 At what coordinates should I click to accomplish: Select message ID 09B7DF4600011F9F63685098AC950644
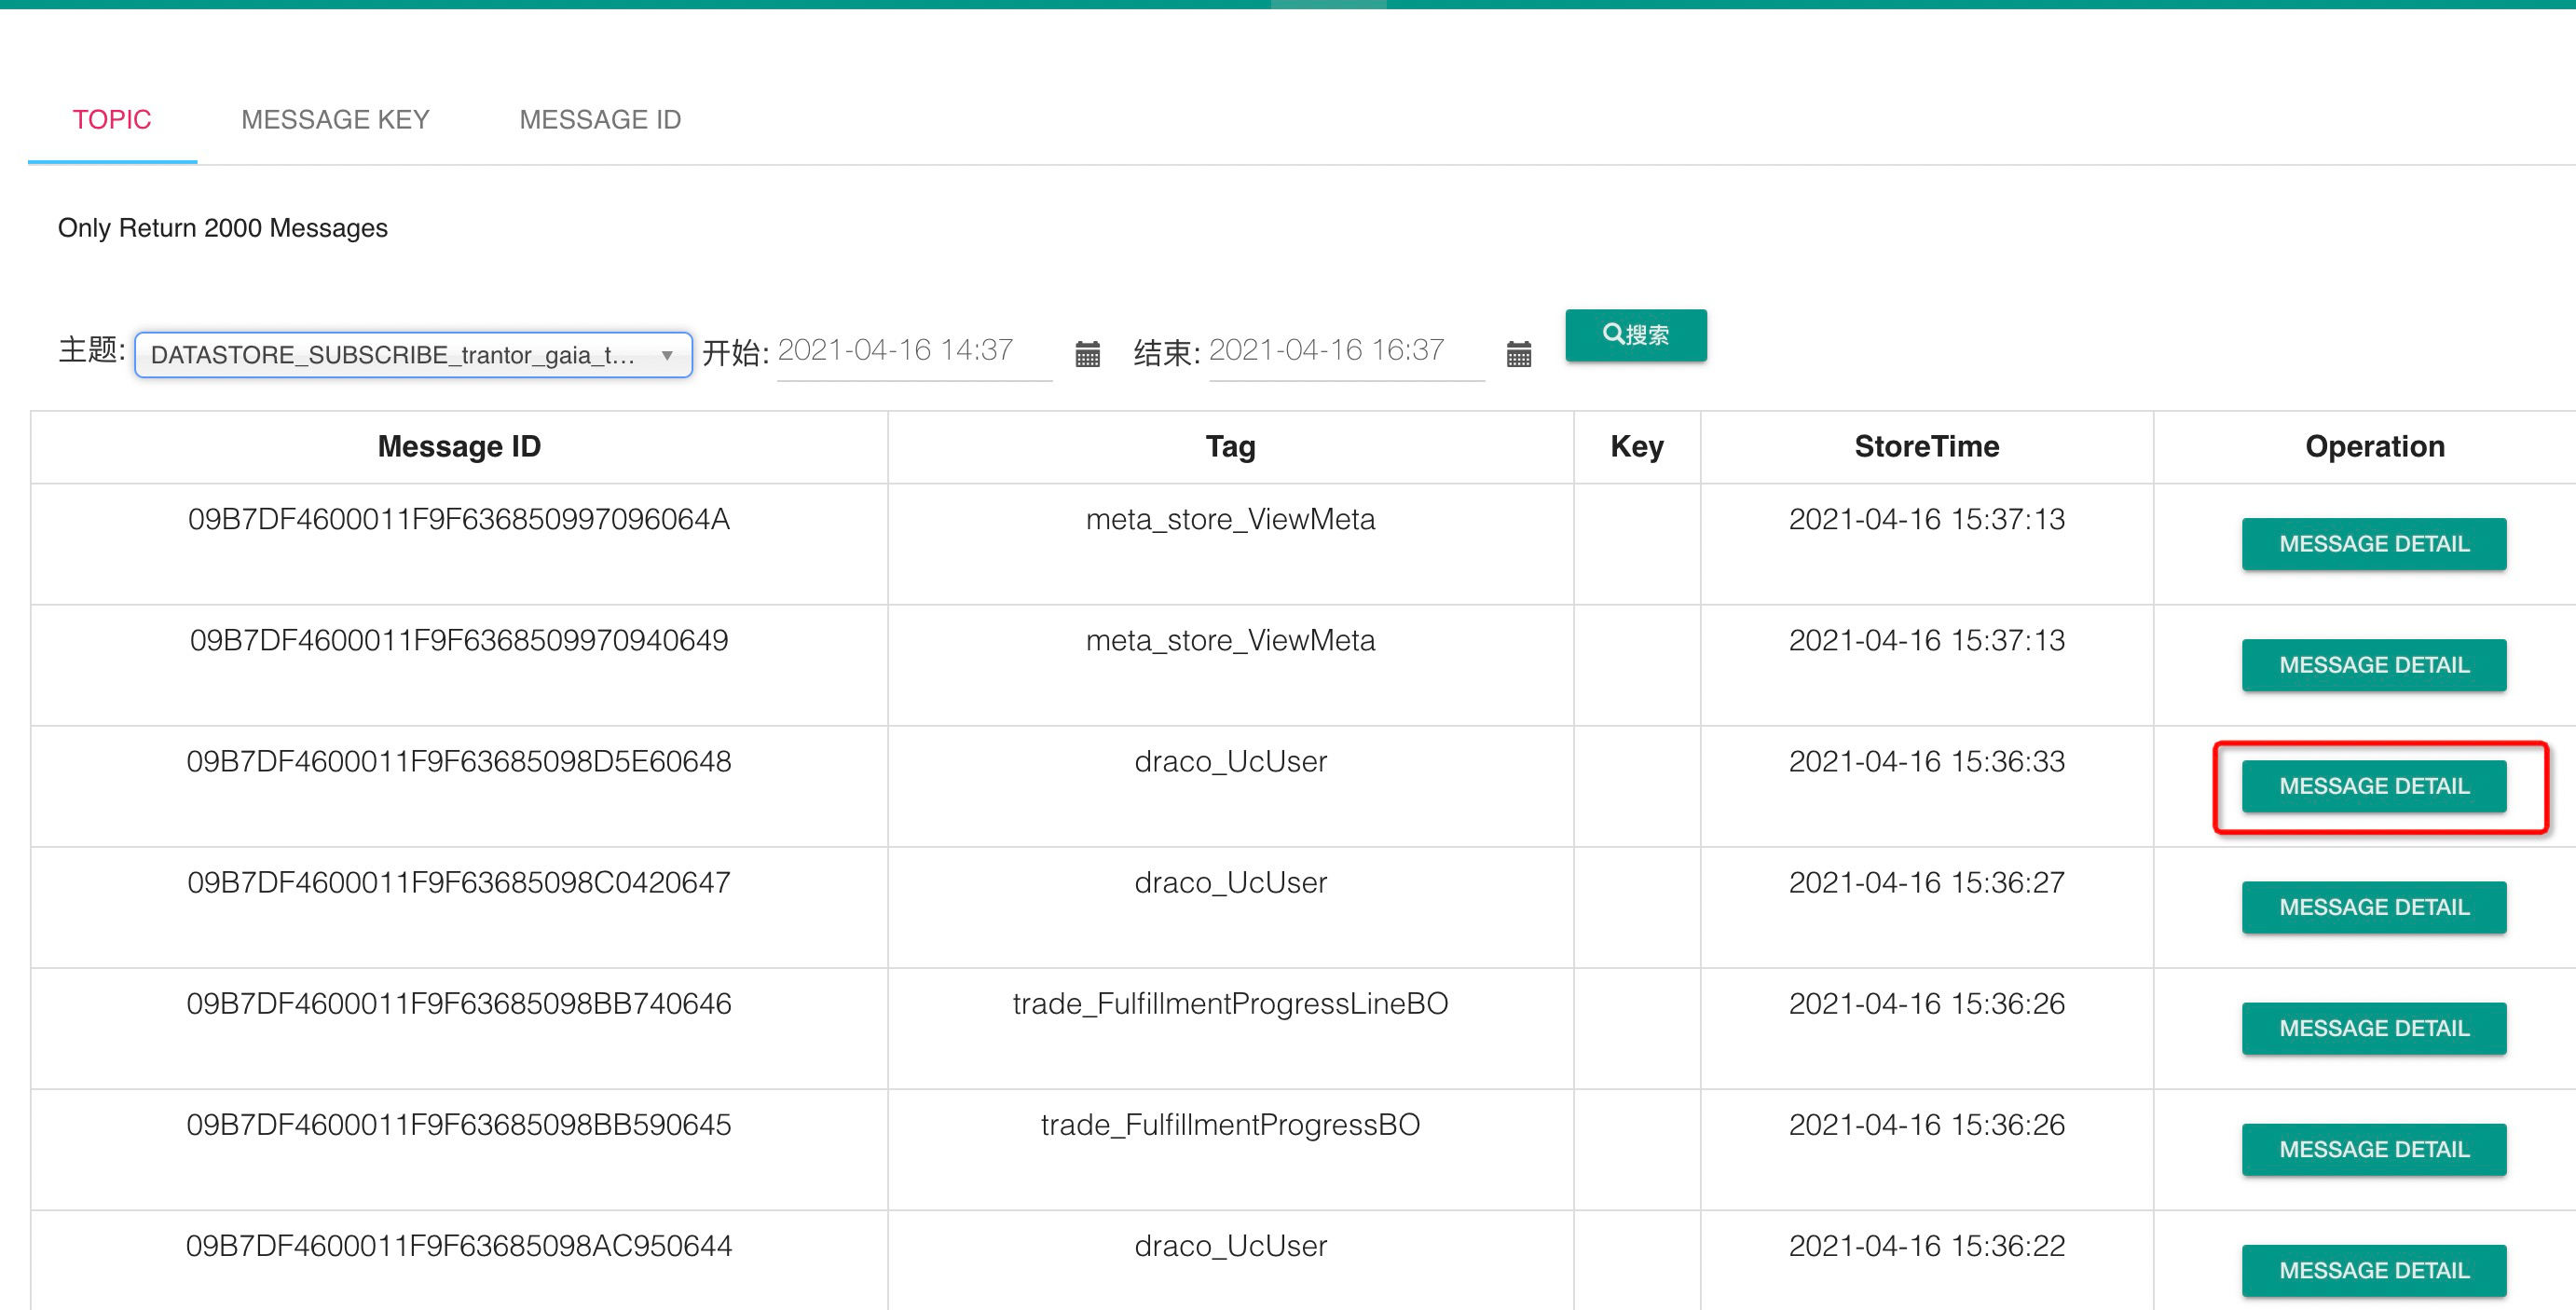click(459, 1245)
